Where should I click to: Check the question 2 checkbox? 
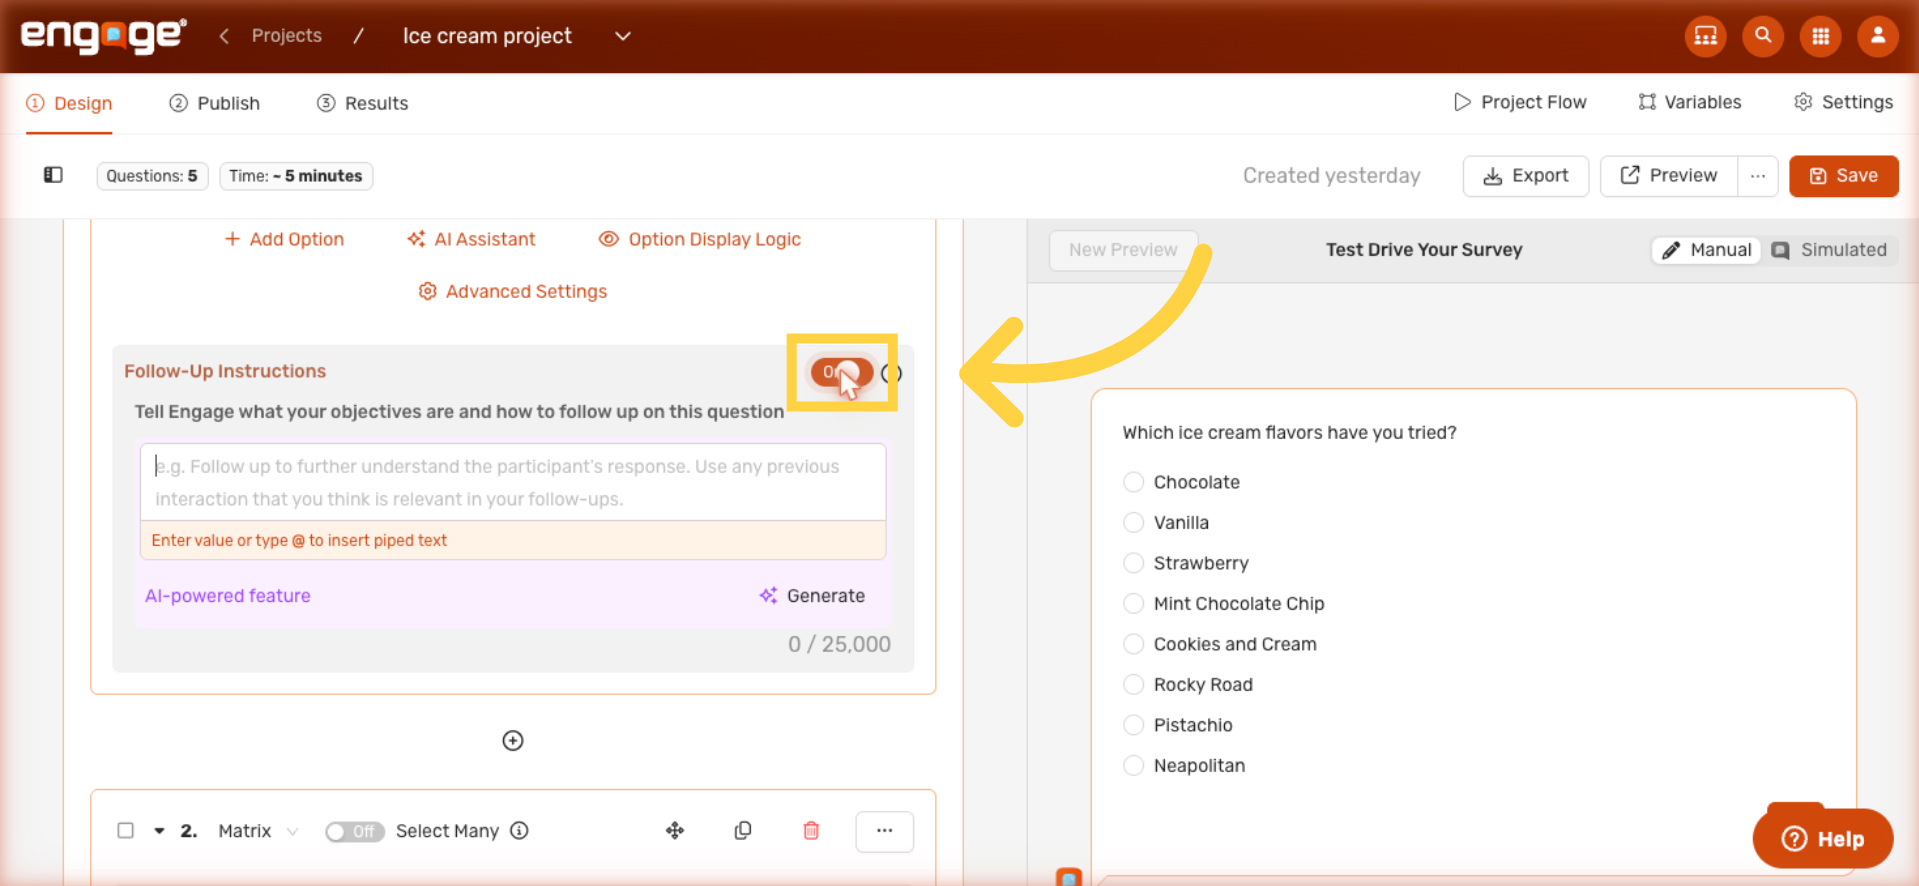pyautogui.click(x=125, y=830)
